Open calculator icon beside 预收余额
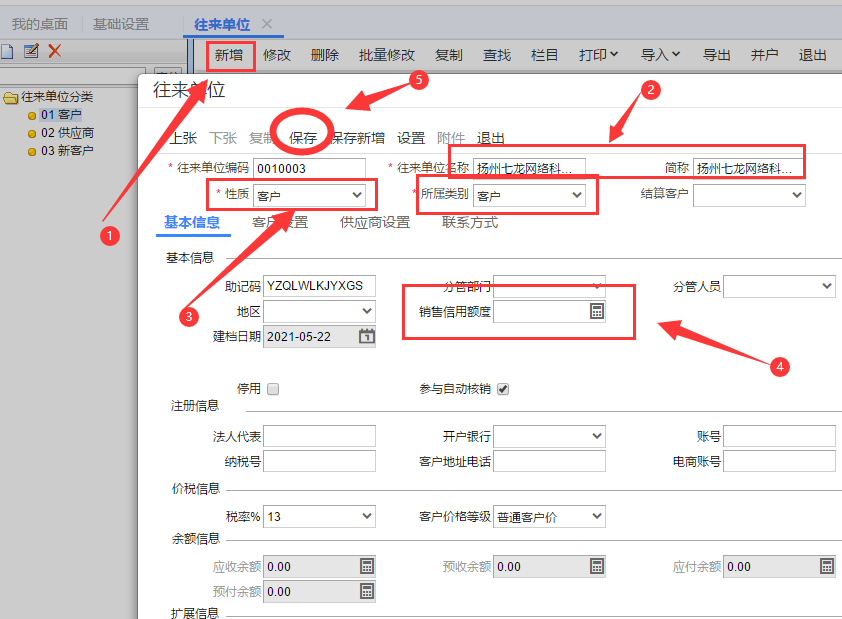Screen dimensions: 842x619 (x=597, y=566)
